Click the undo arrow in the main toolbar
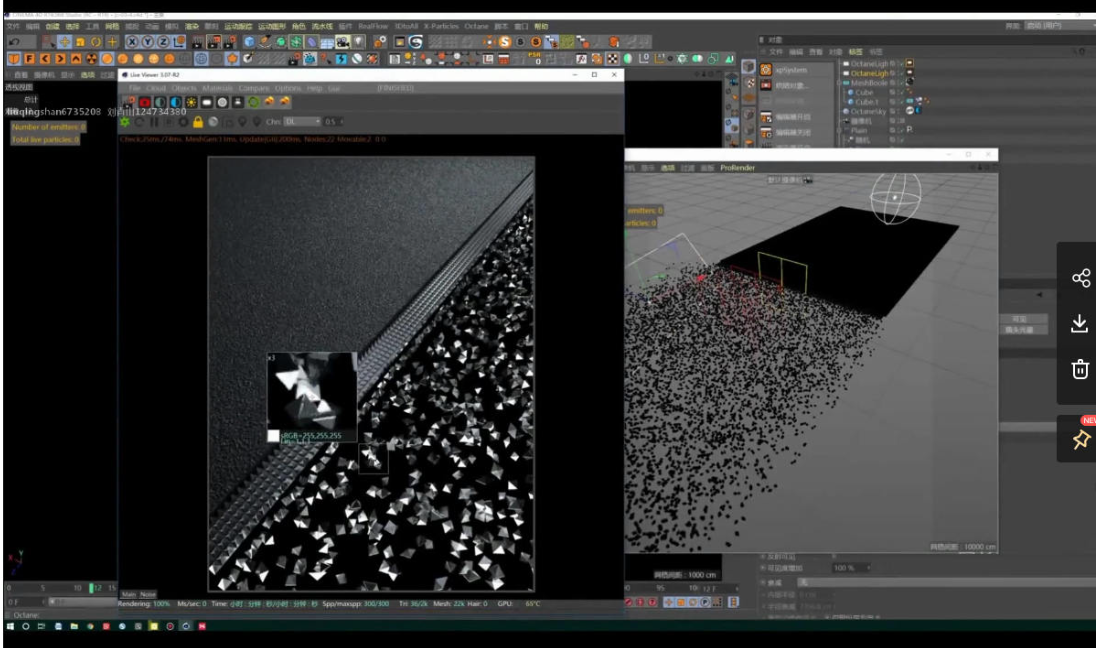 coord(14,42)
